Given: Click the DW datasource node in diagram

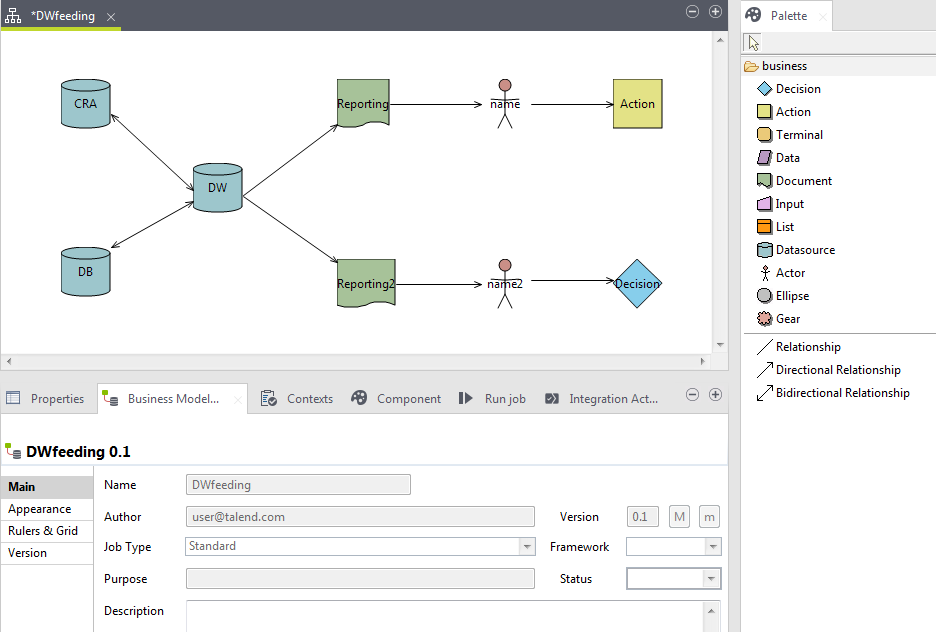Looking at the screenshot, I should click(x=217, y=188).
